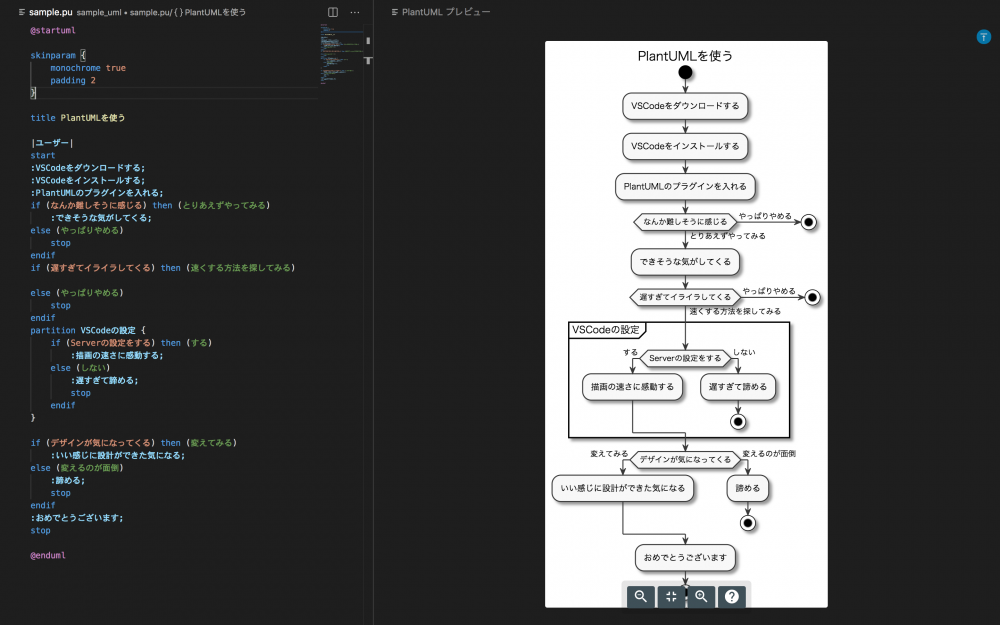Click the VSCodeをダウンロードする diagram node

(686, 106)
